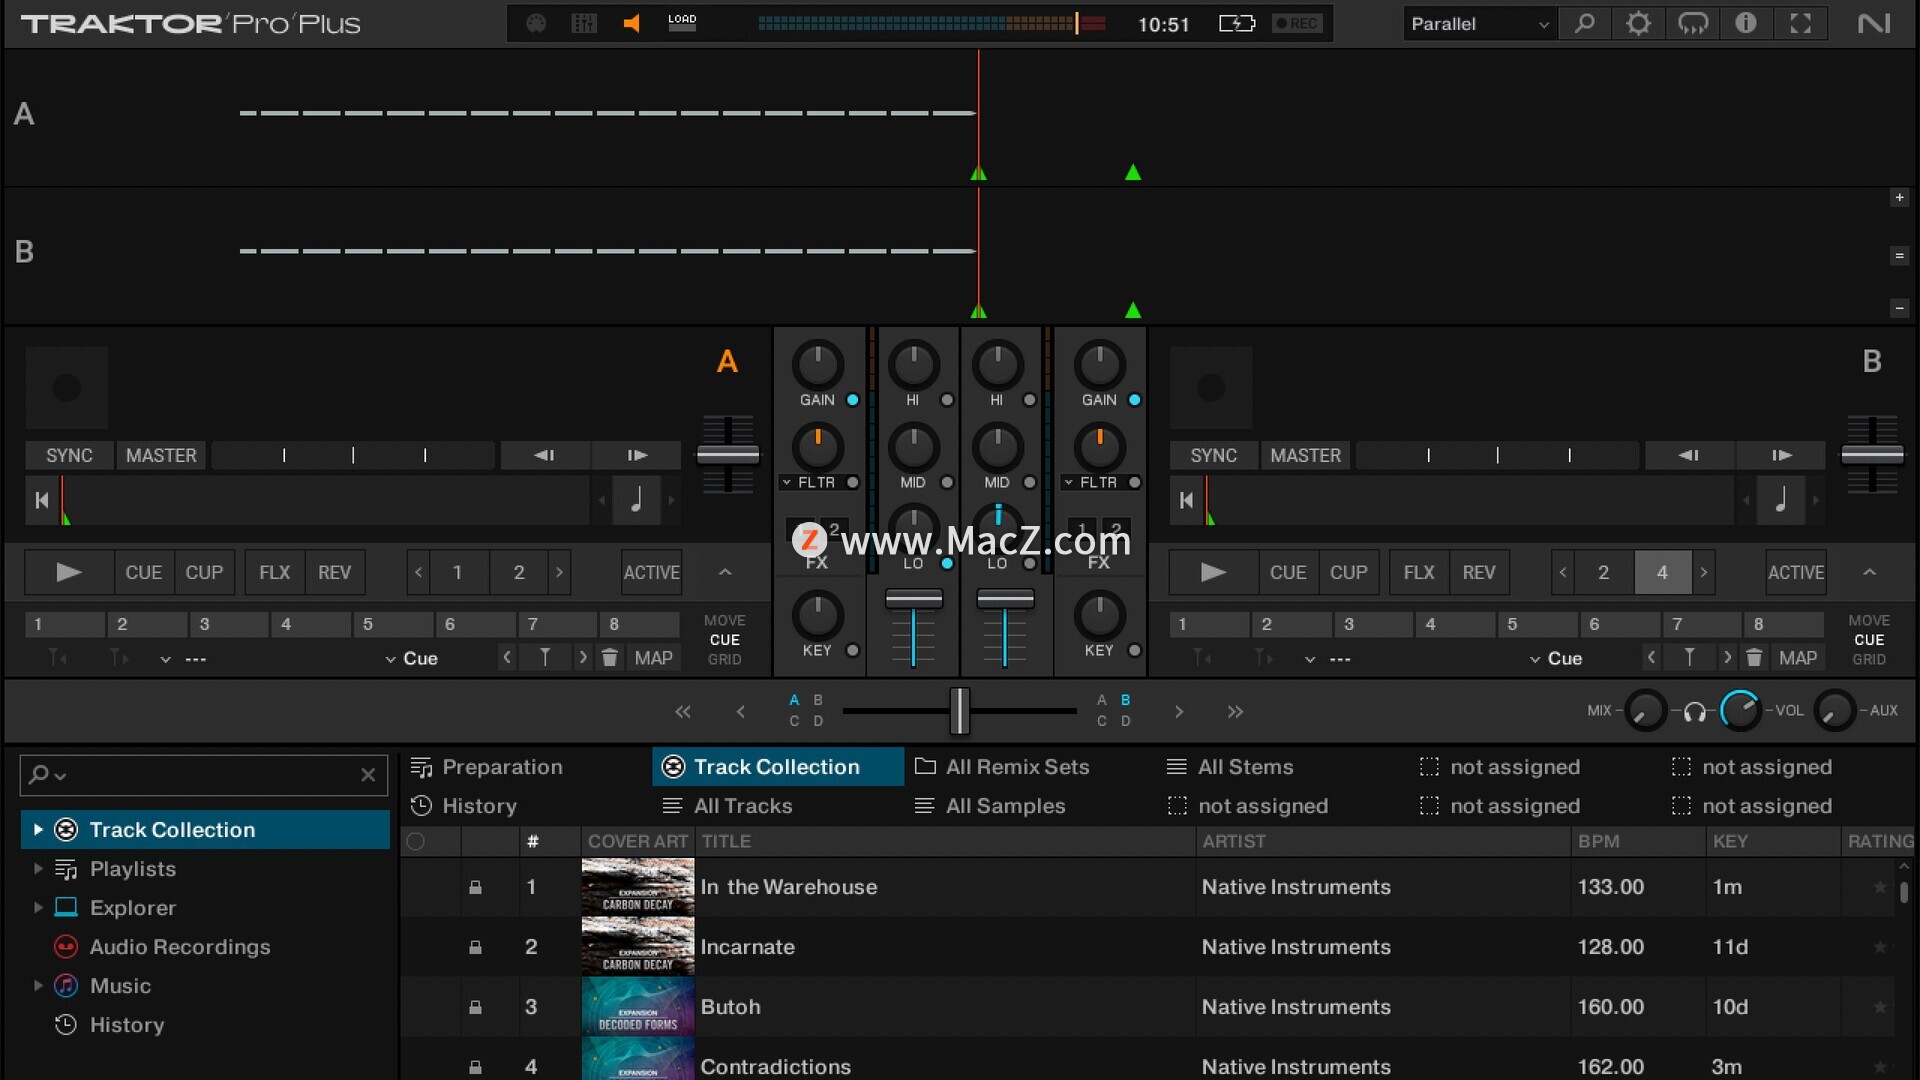
Task: Click Deck B tempo bend right button
Action: [x=1782, y=455]
